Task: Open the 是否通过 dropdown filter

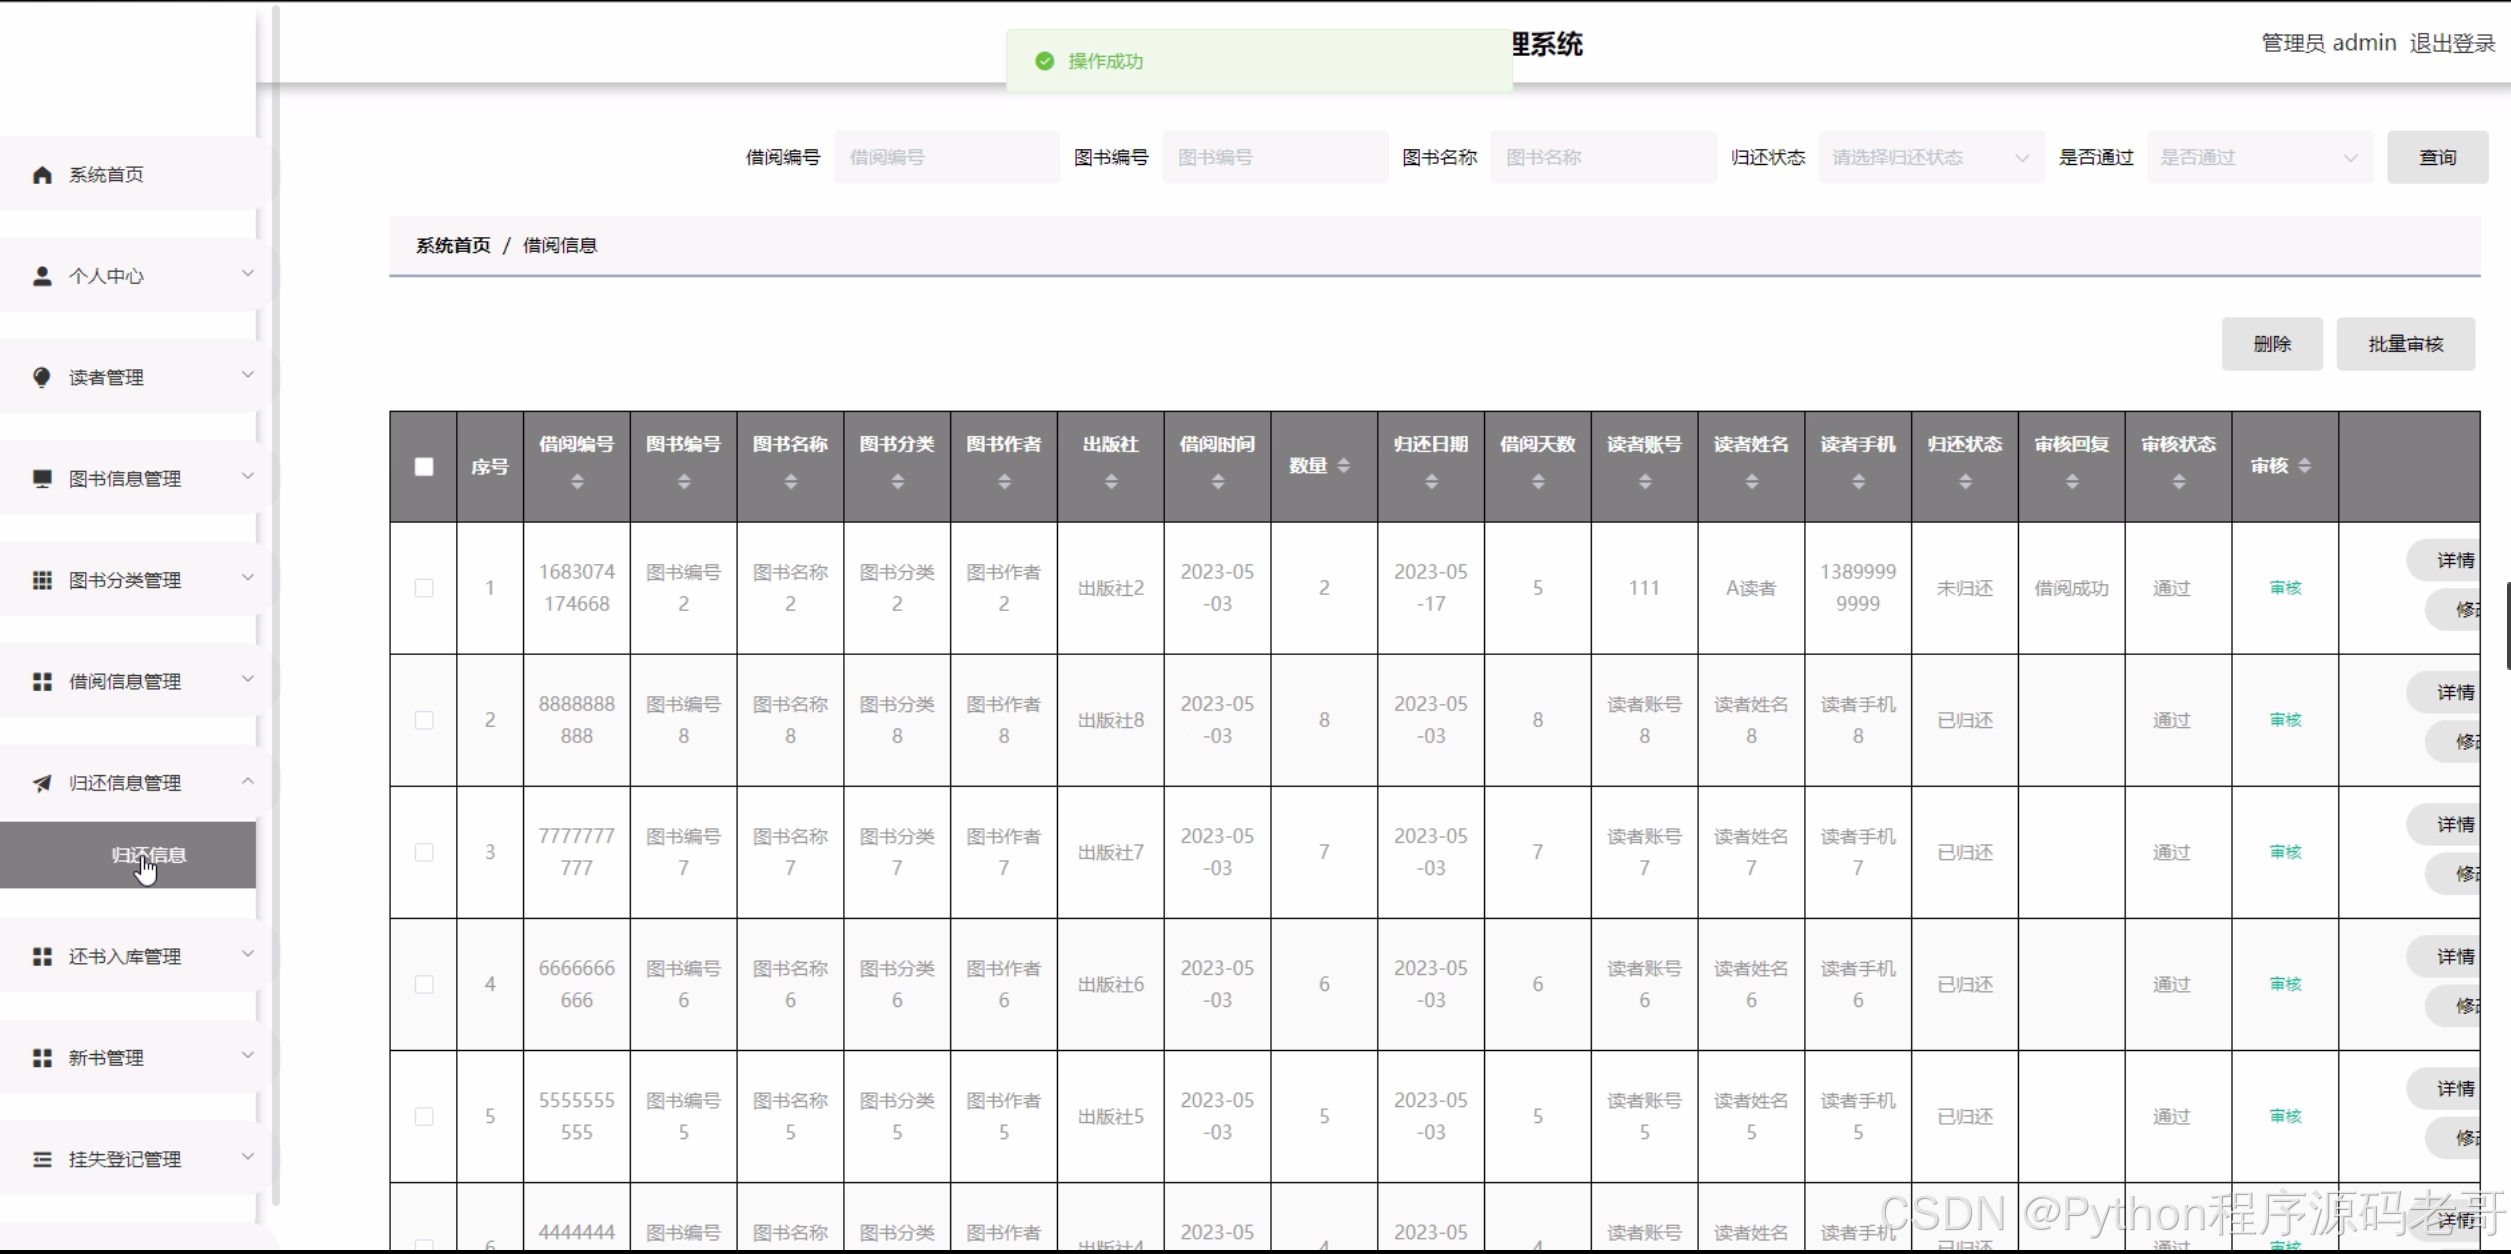Action: coord(2258,157)
